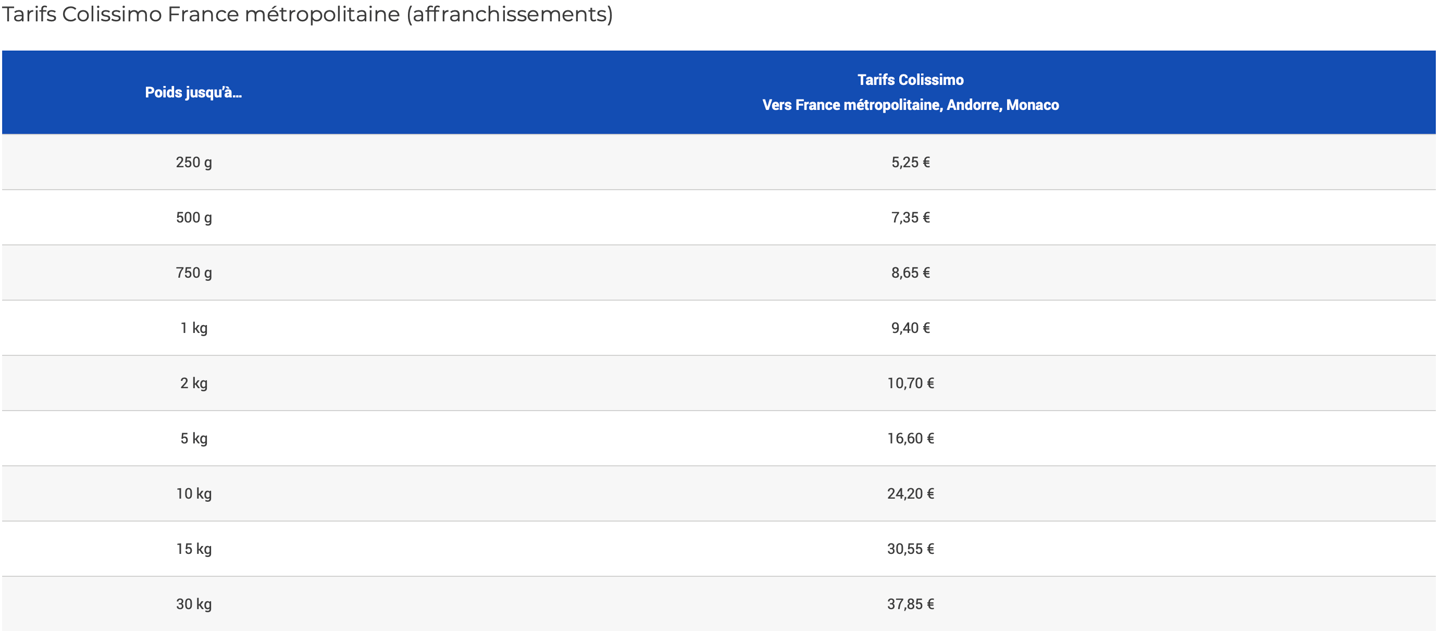Select the 750 g weight cell
This screenshot has height=631, width=1440.
(193, 272)
